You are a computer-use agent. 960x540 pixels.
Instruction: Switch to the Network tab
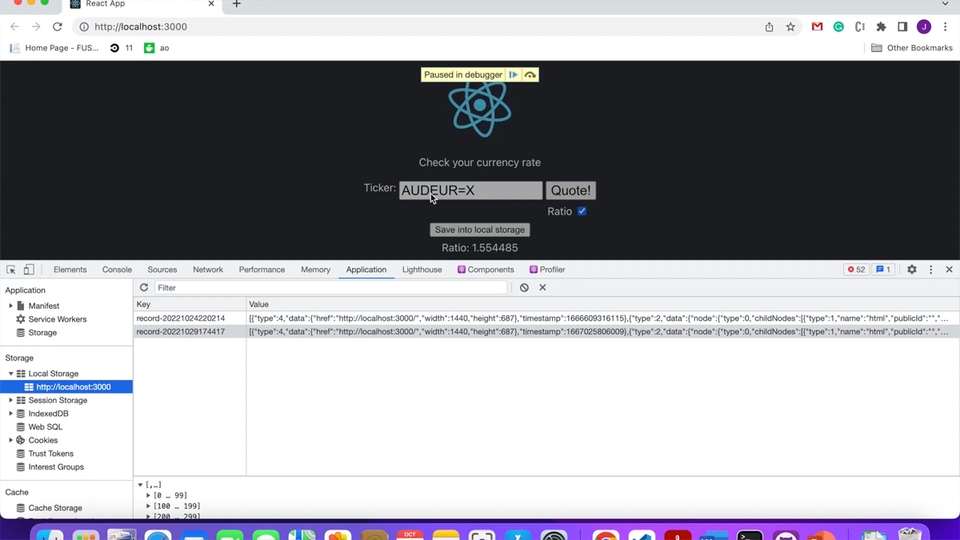tap(208, 269)
